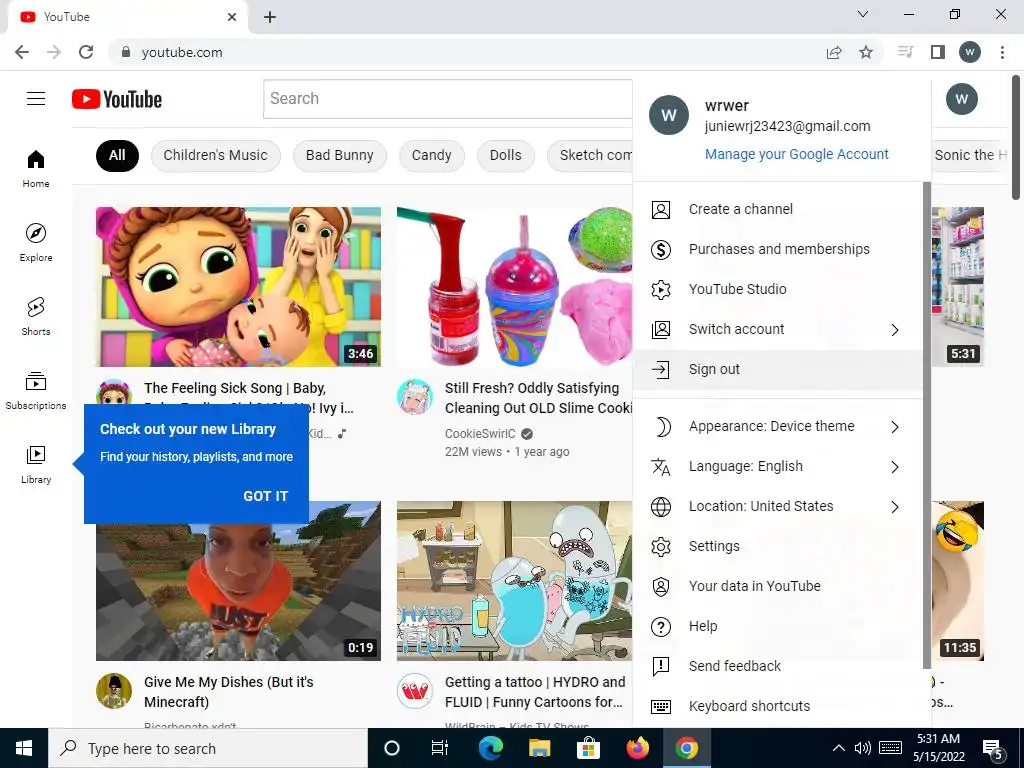Open File Explorer from the taskbar
1024x768 pixels.
(539, 748)
